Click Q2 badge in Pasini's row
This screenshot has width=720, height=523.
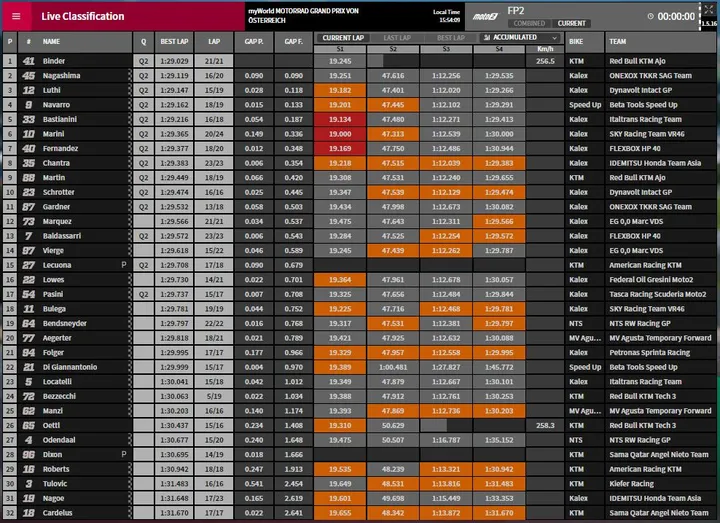[x=143, y=294]
